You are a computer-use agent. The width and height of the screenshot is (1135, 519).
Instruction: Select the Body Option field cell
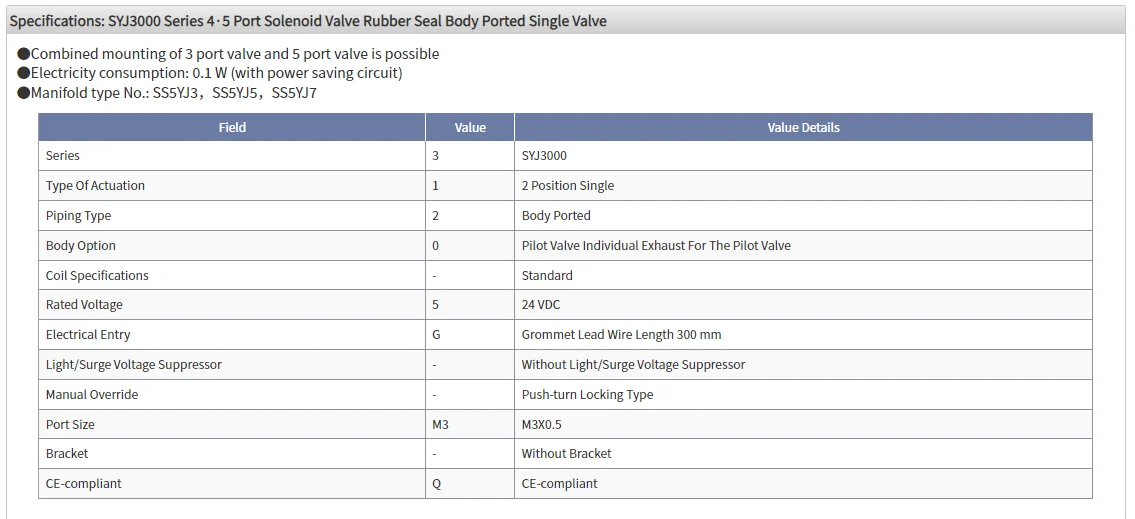(x=81, y=246)
